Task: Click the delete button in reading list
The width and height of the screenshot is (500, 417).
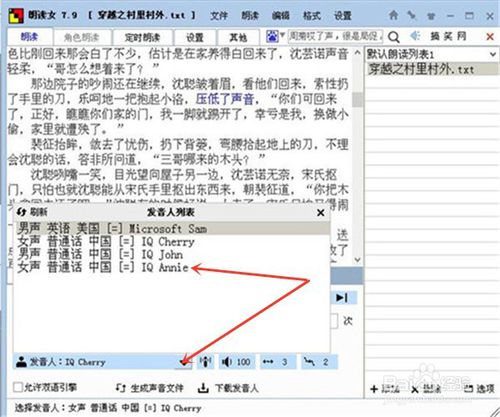Action: click(426, 389)
